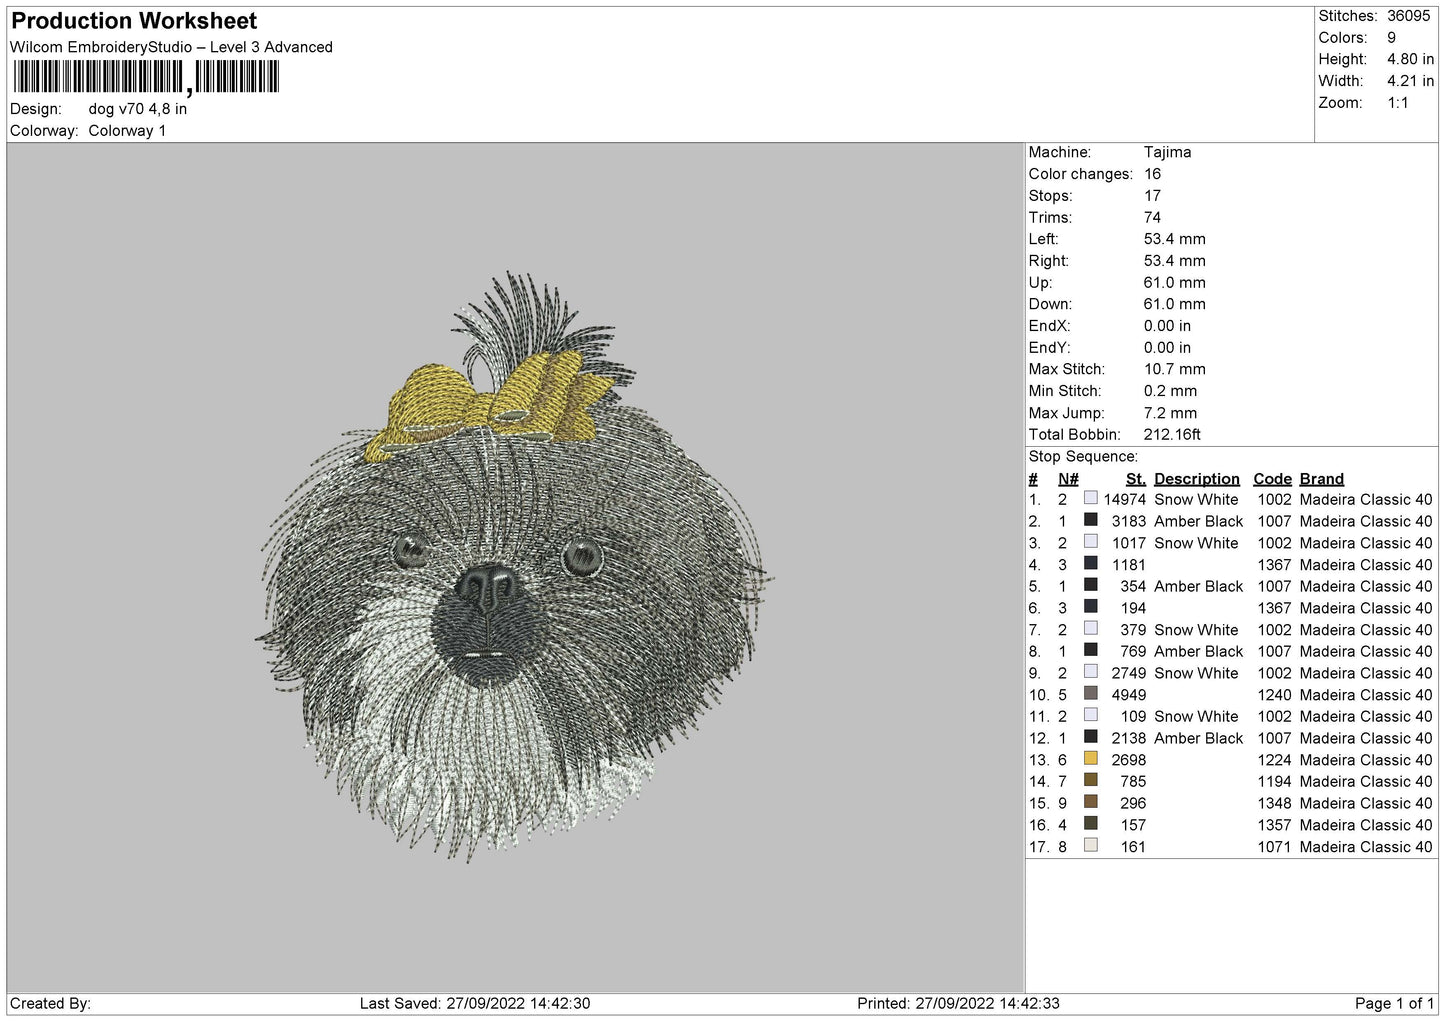1445x1021 pixels.
Task: Click the Height value 4.80 in
Action: pos(1410,59)
